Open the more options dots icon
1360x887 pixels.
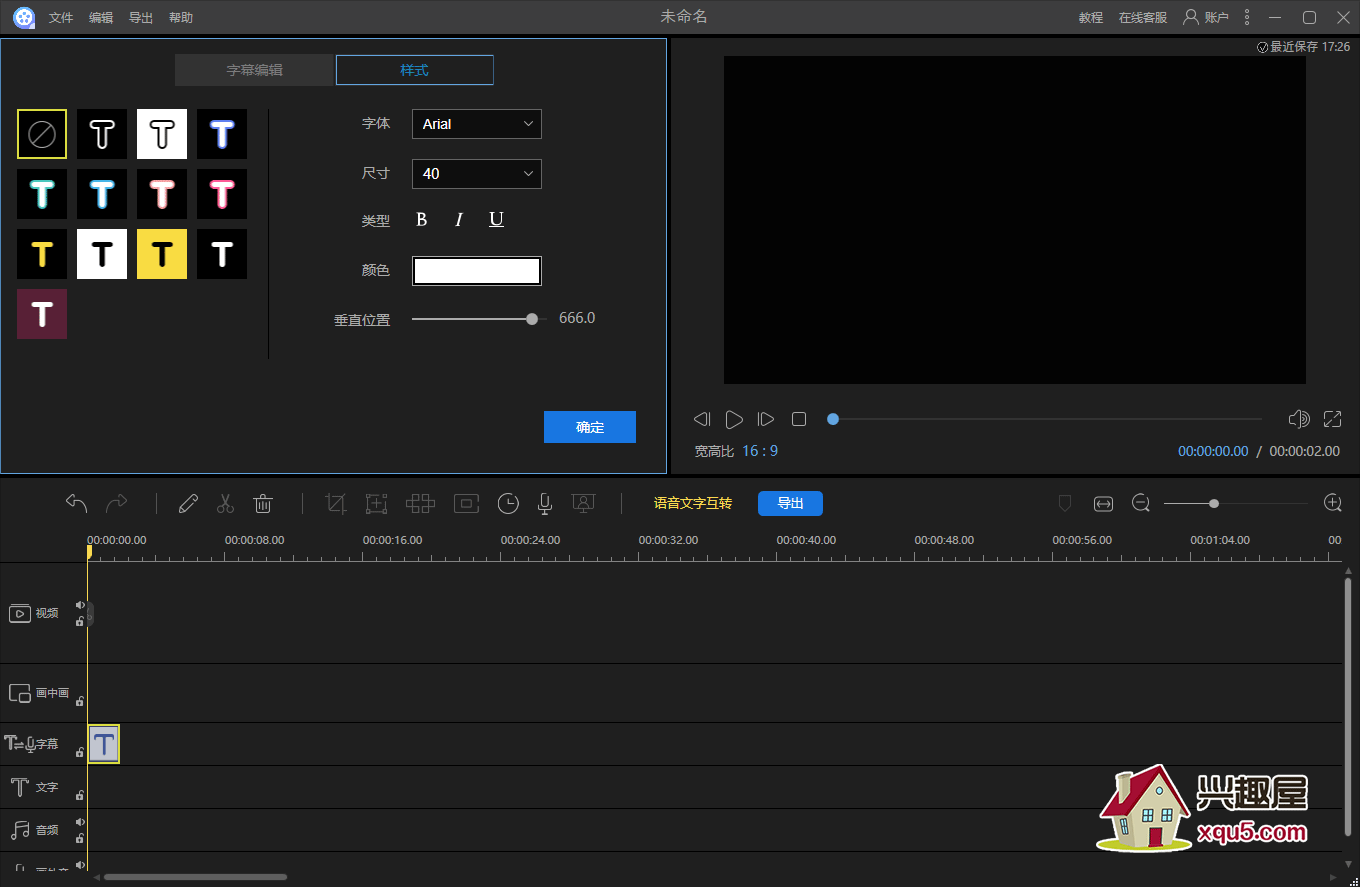pos(1246,17)
